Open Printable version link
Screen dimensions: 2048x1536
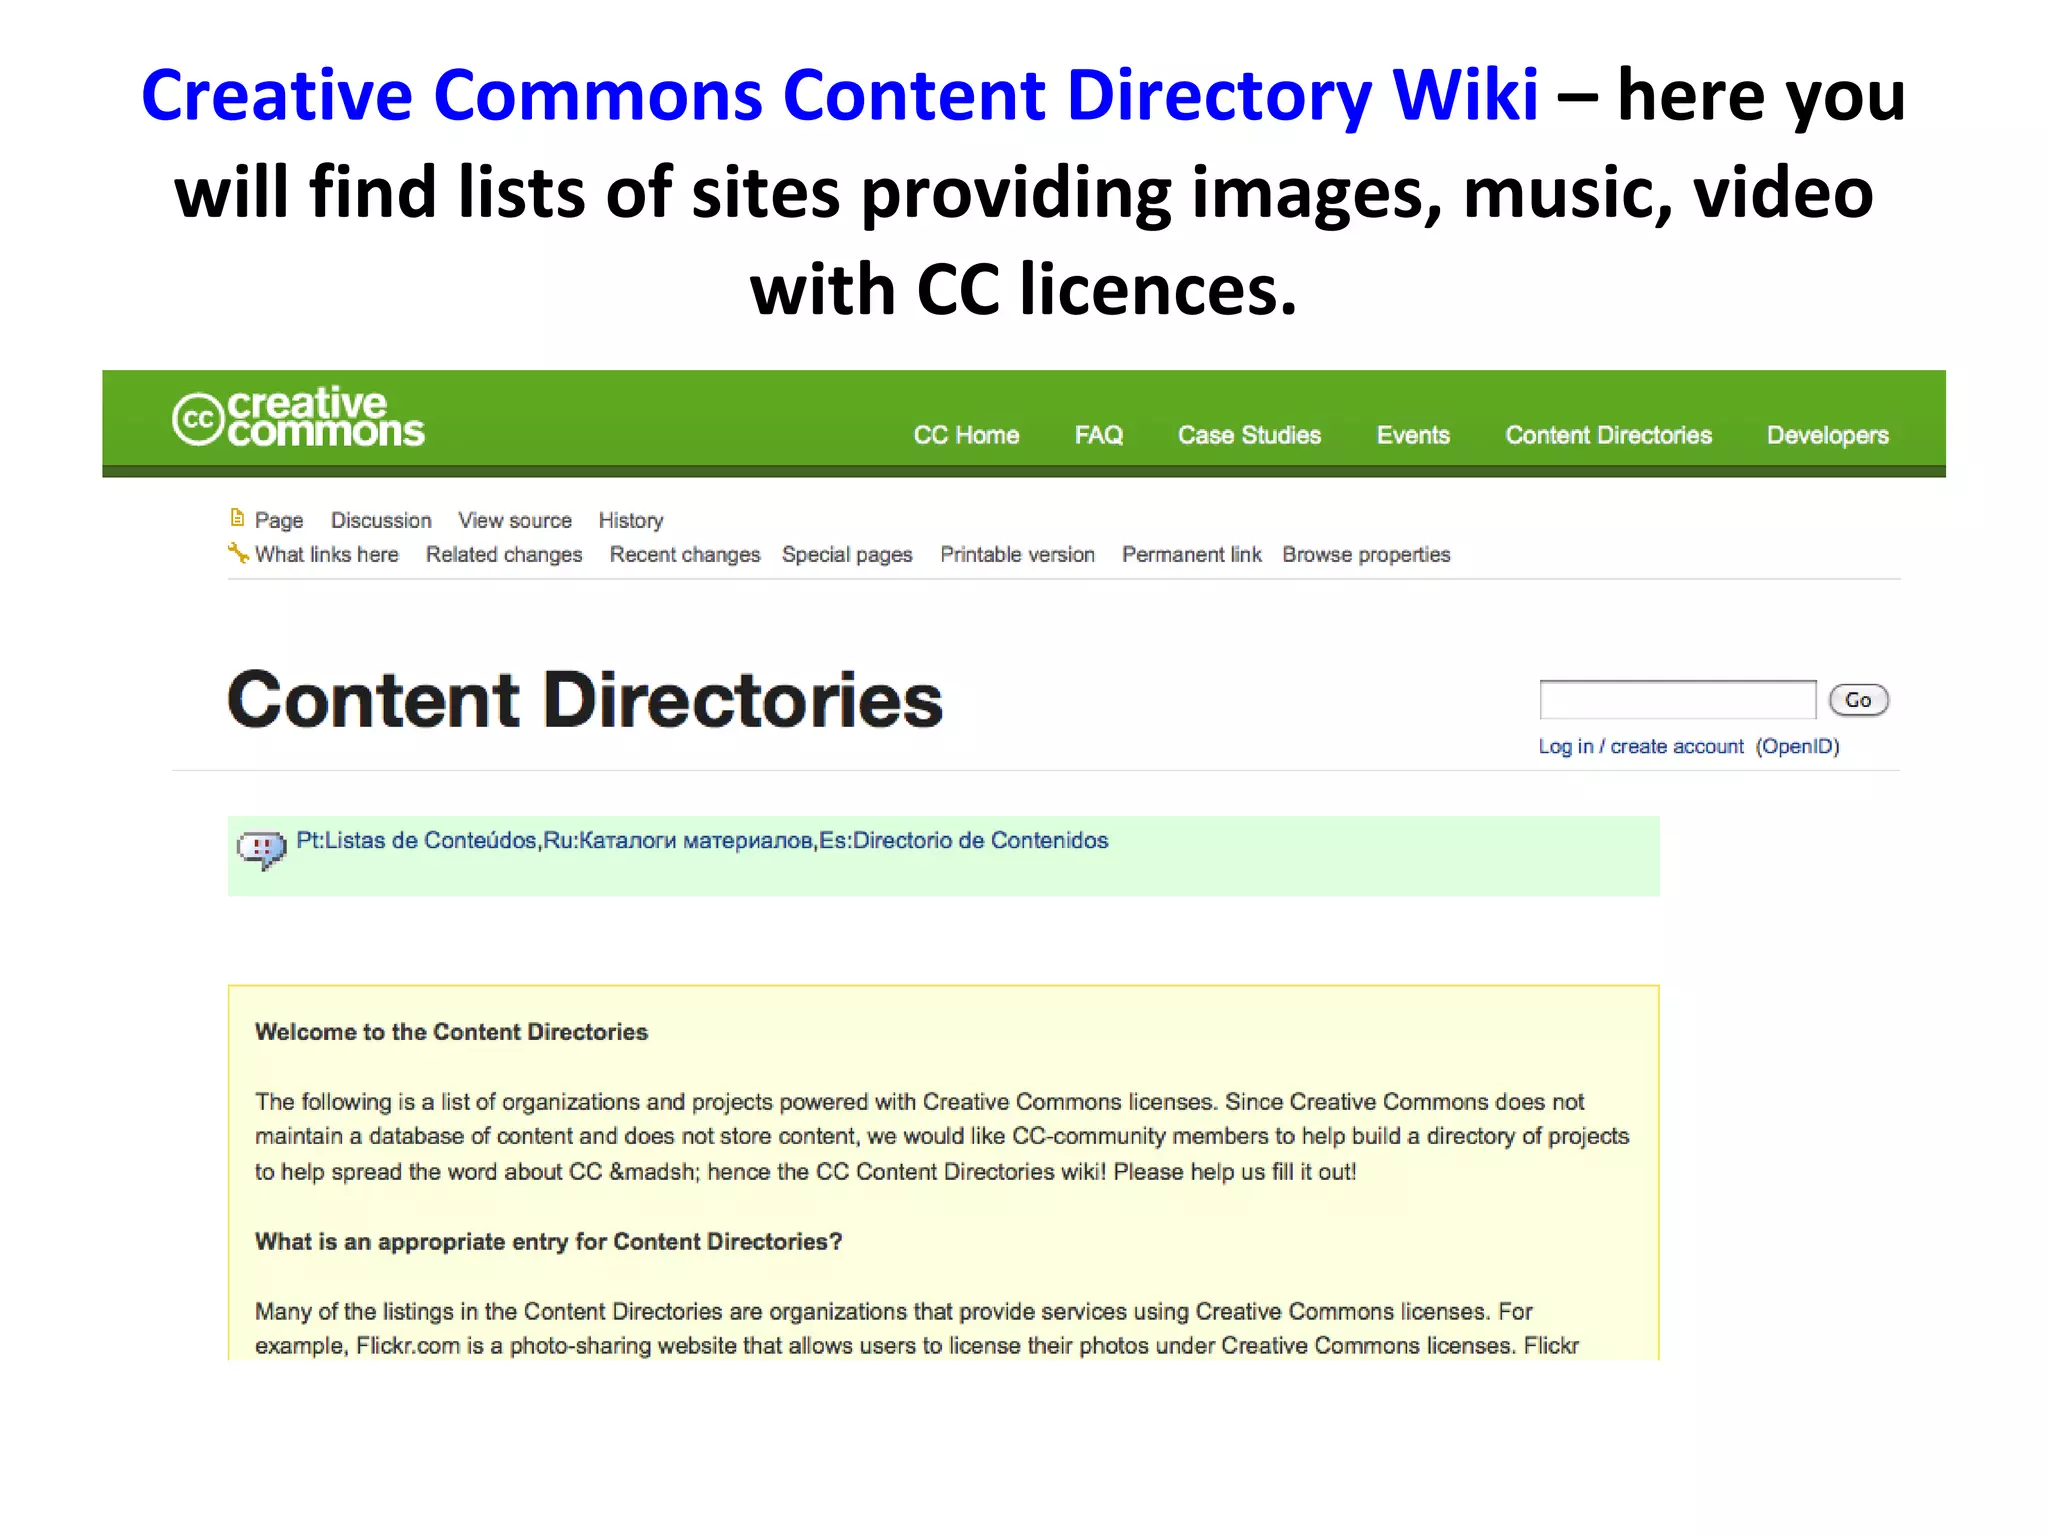click(x=1017, y=554)
